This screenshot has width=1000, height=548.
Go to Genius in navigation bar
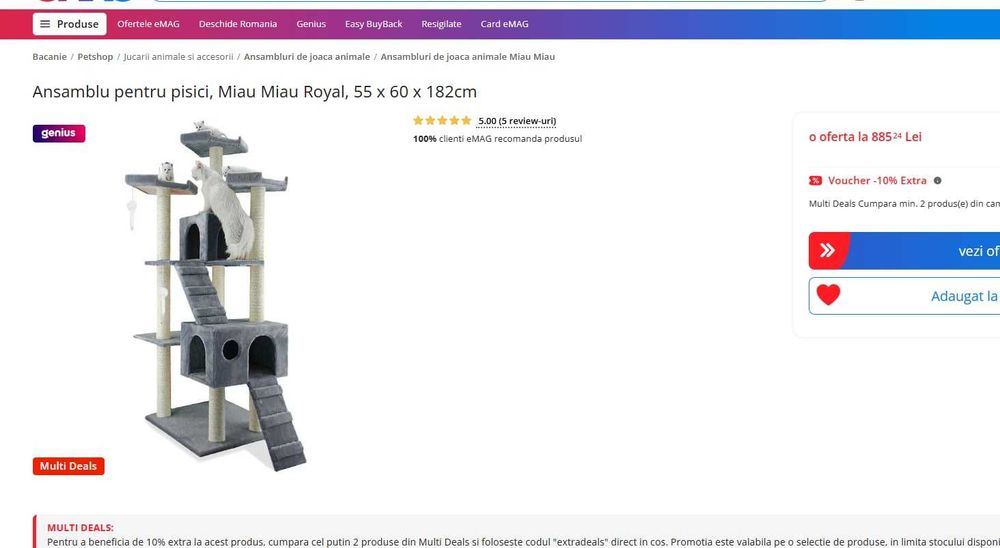click(x=311, y=24)
